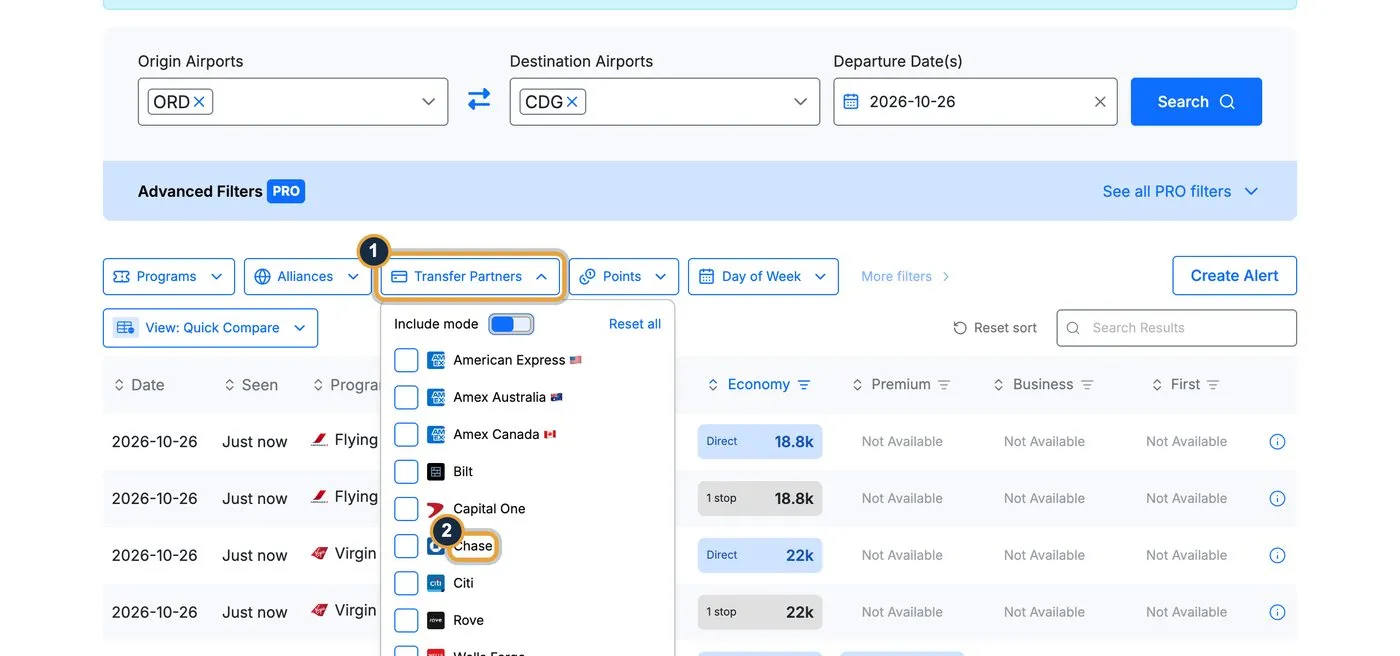Open the calendar icon in Departure Date
Viewport: 1400px width, 656px height.
(851, 102)
